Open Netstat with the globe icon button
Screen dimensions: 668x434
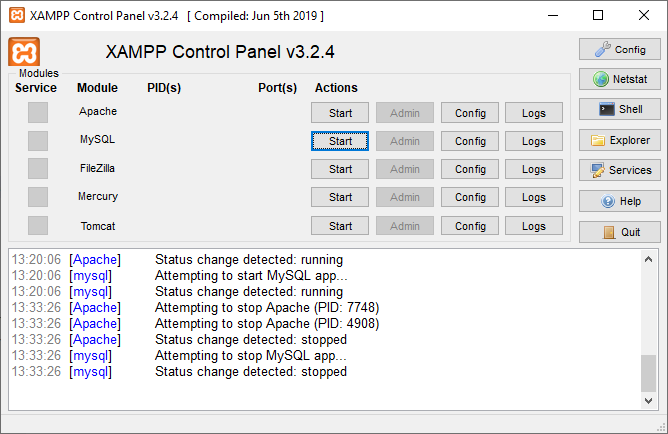tap(619, 79)
